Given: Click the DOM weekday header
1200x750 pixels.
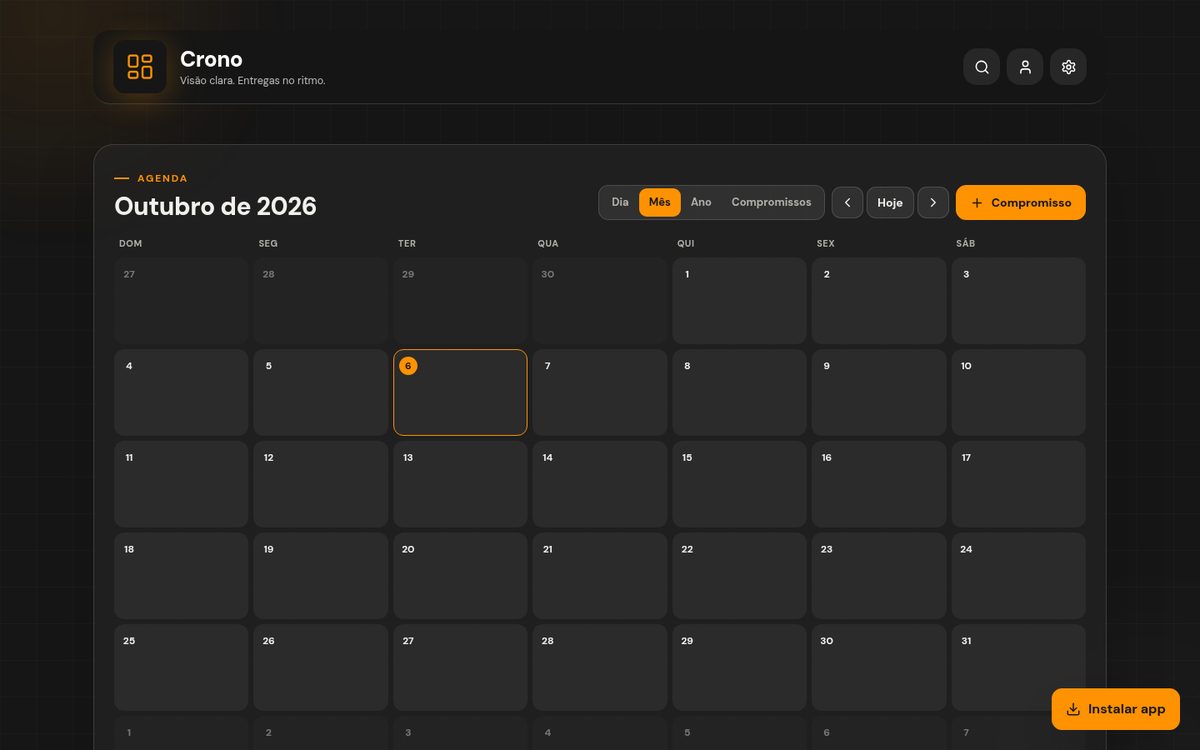Looking at the screenshot, I should (x=130, y=243).
